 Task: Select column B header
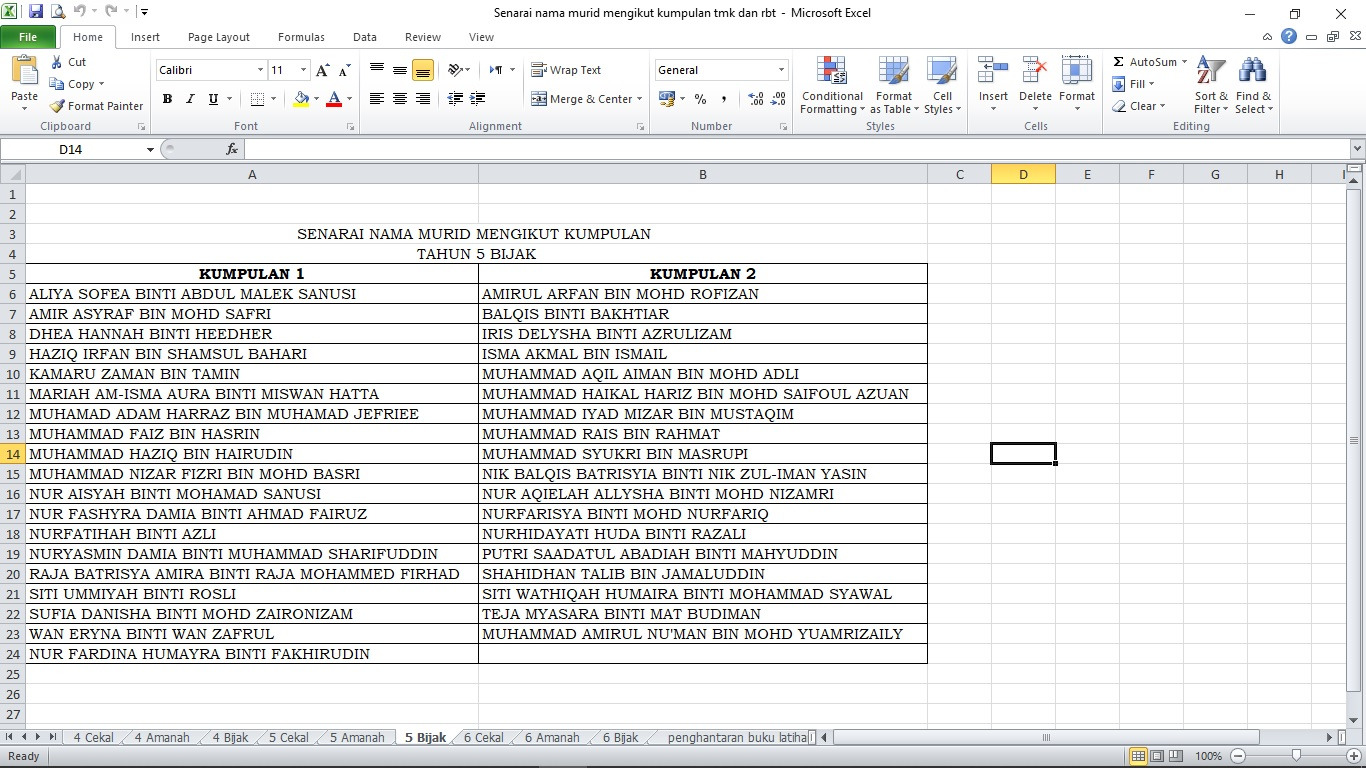(703, 174)
